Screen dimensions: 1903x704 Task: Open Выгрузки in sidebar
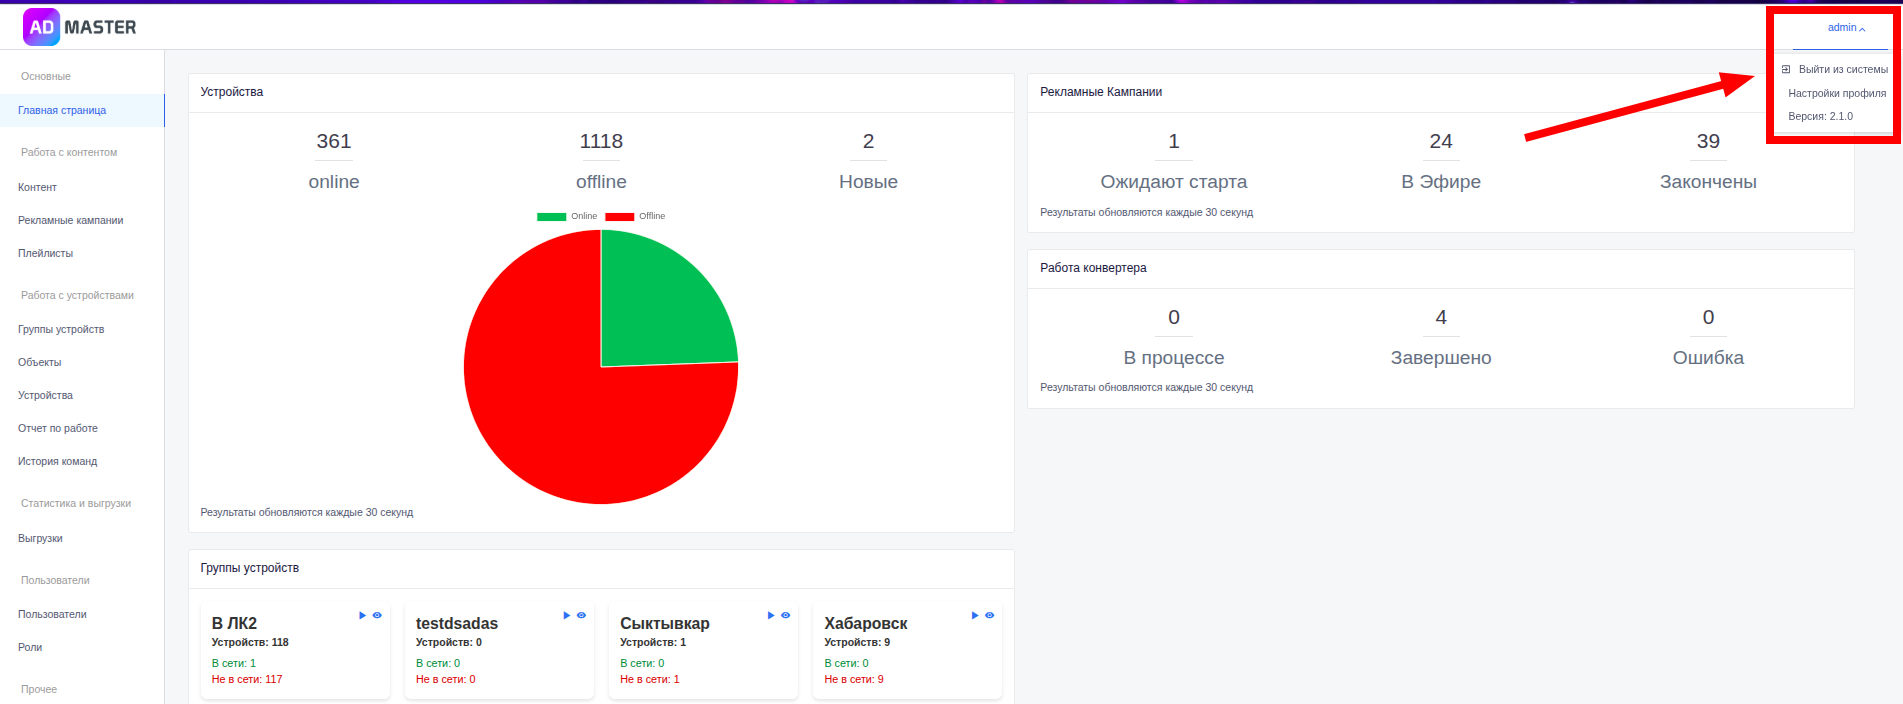tap(40, 538)
